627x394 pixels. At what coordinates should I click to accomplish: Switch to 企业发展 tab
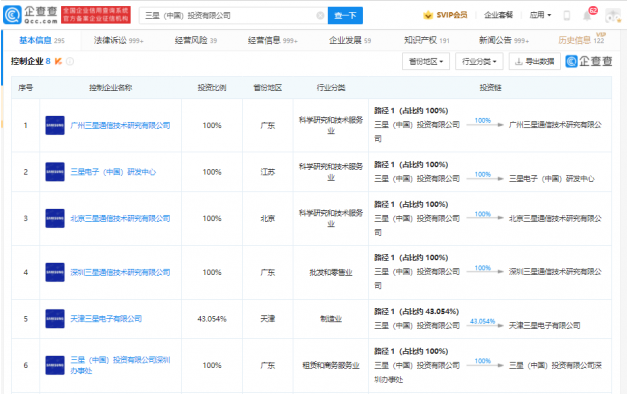350,40
